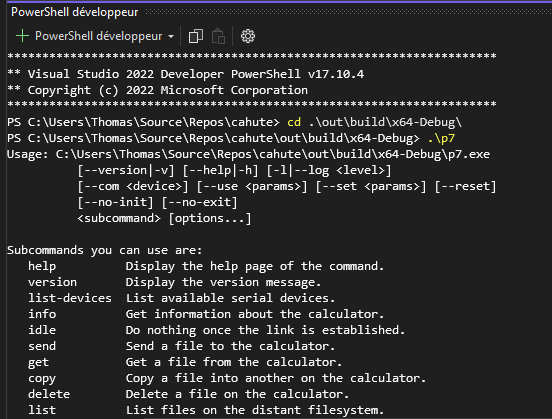Click the '.\out\build\x64-Debug\' path argument

[x=385, y=122]
